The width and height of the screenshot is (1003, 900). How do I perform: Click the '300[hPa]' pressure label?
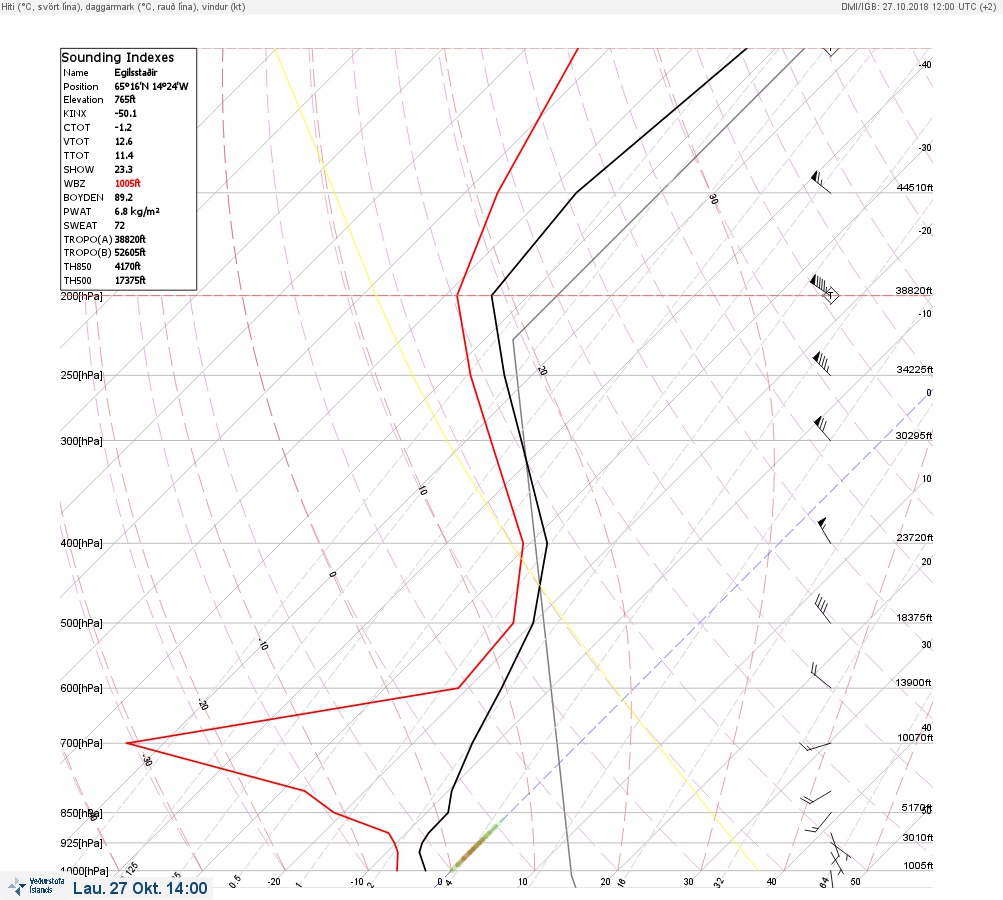tap(81, 441)
